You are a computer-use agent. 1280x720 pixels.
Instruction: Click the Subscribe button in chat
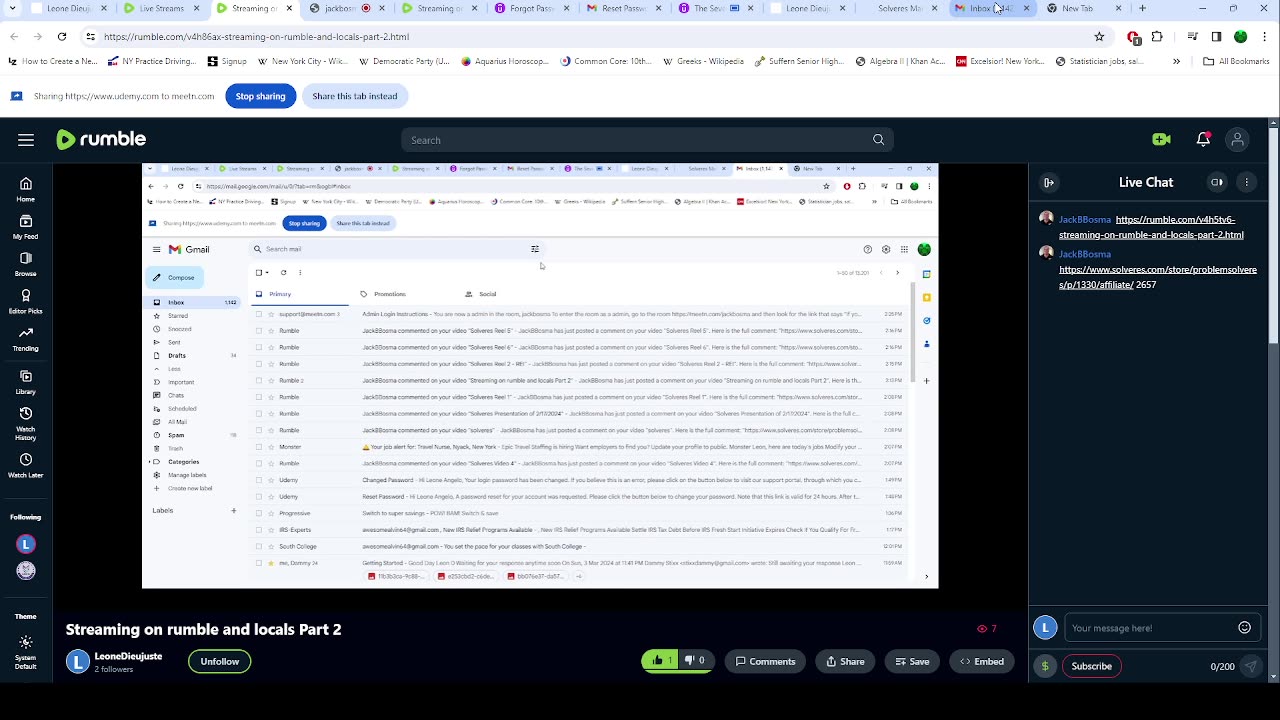coord(1091,666)
